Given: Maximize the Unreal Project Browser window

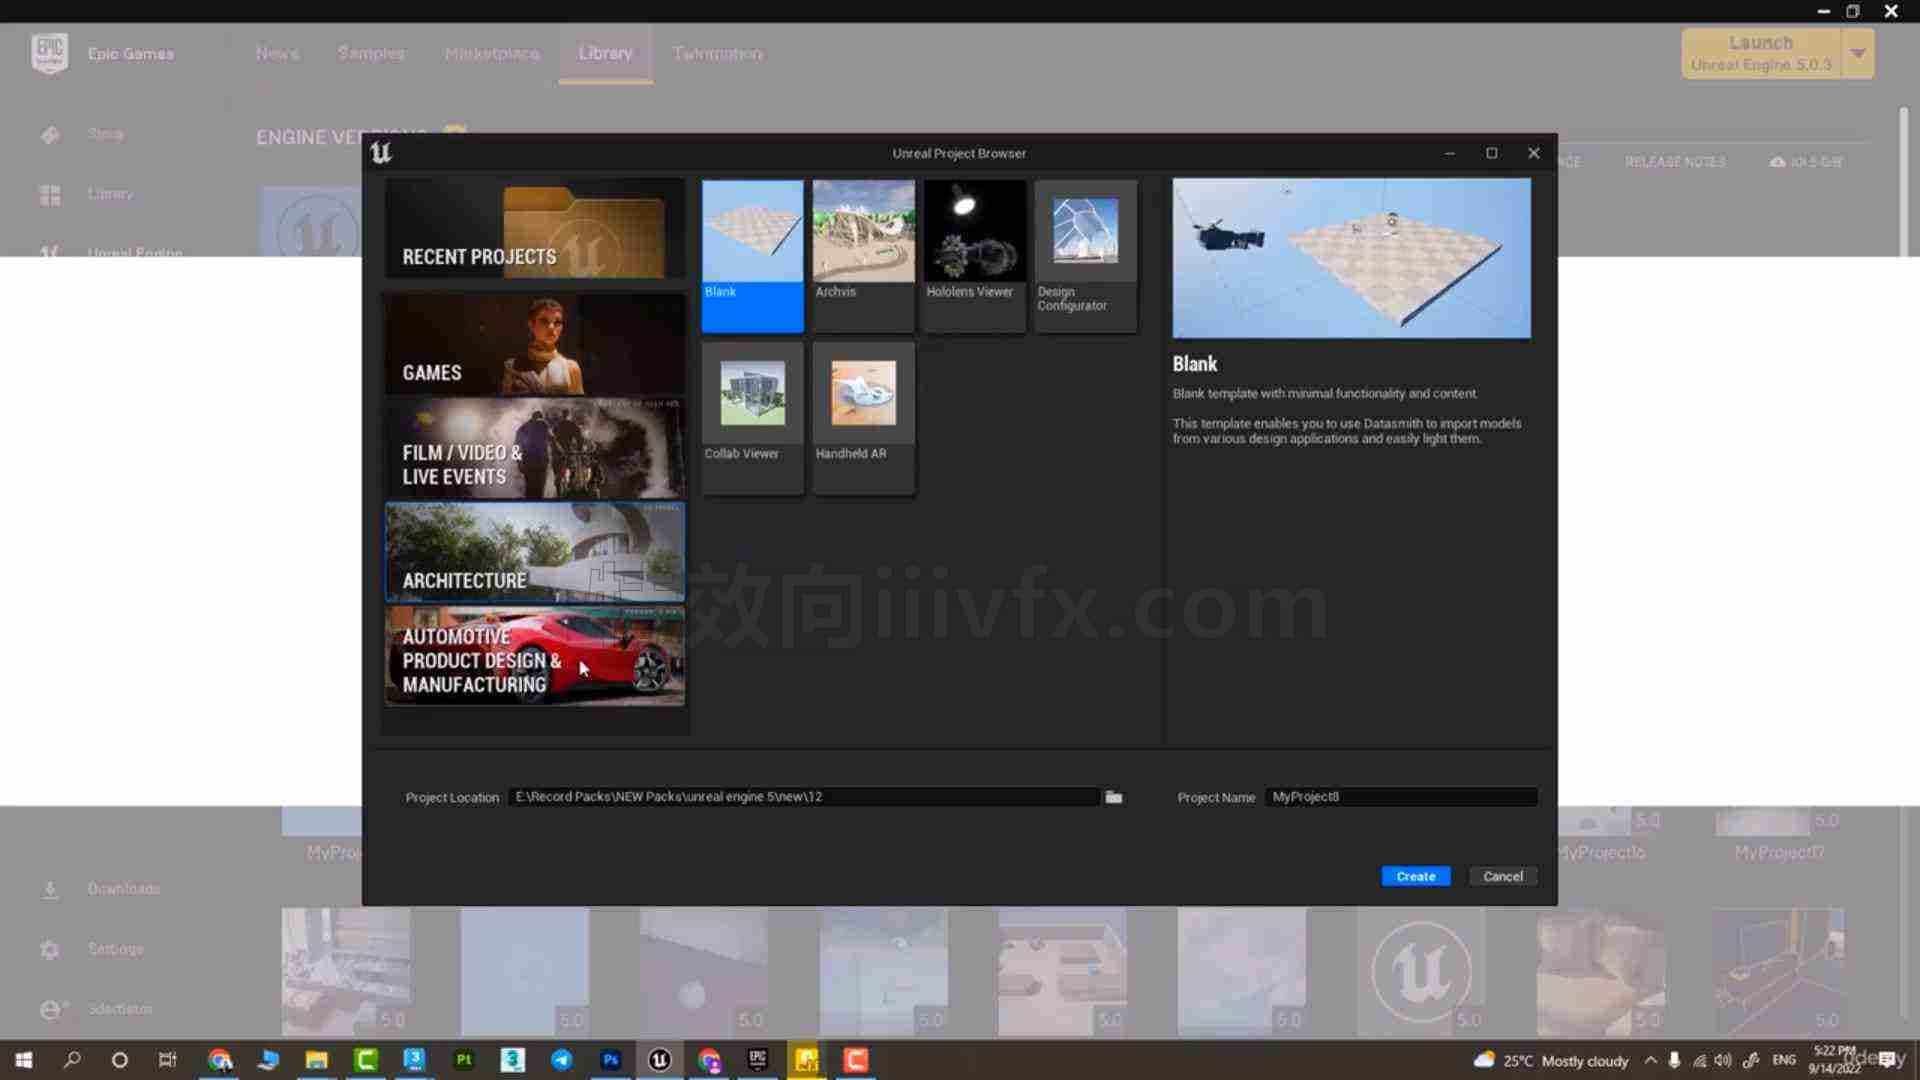Looking at the screenshot, I should click(x=1491, y=153).
